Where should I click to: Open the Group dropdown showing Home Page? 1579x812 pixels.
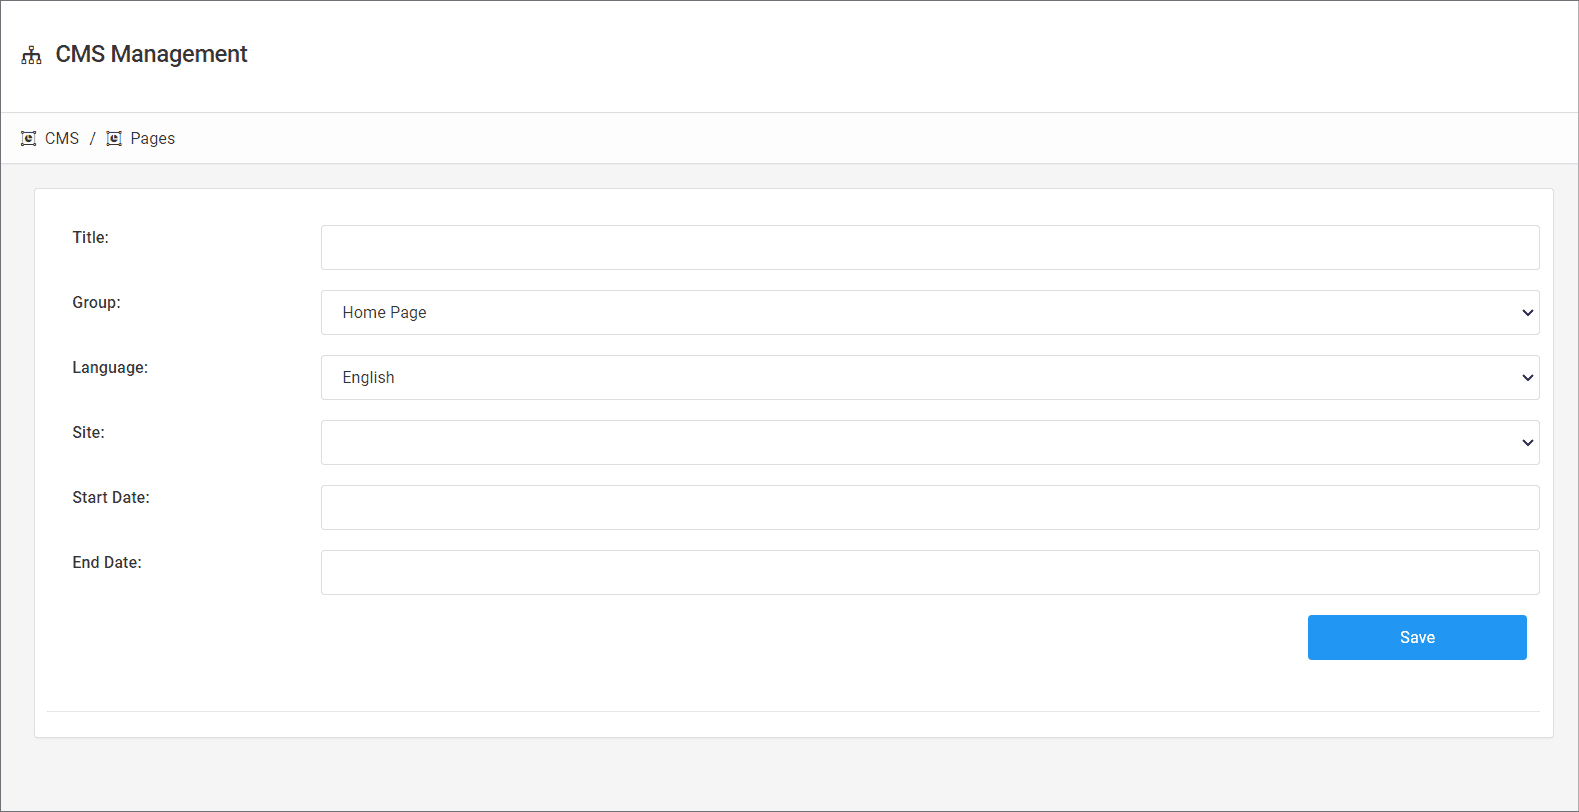[929, 312]
